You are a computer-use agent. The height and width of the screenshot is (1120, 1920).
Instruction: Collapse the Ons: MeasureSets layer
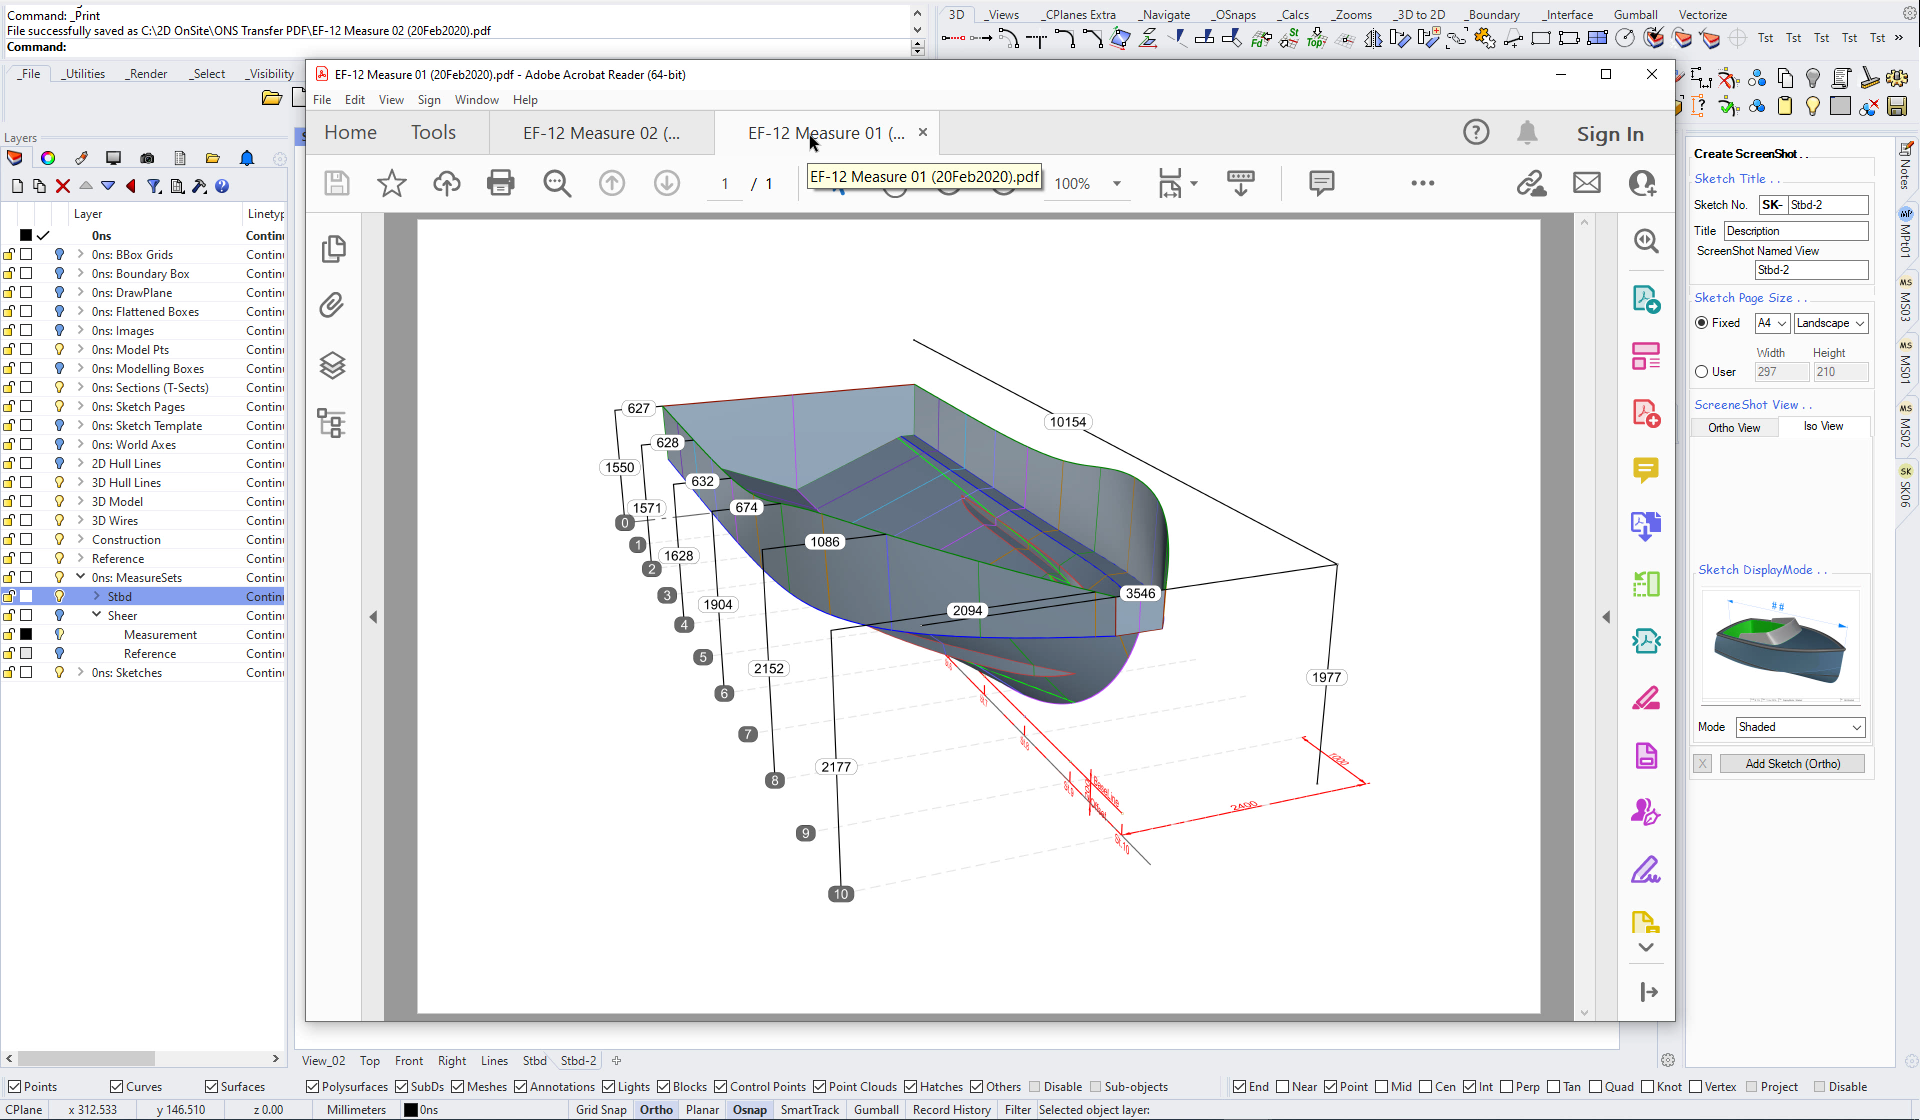tap(80, 577)
